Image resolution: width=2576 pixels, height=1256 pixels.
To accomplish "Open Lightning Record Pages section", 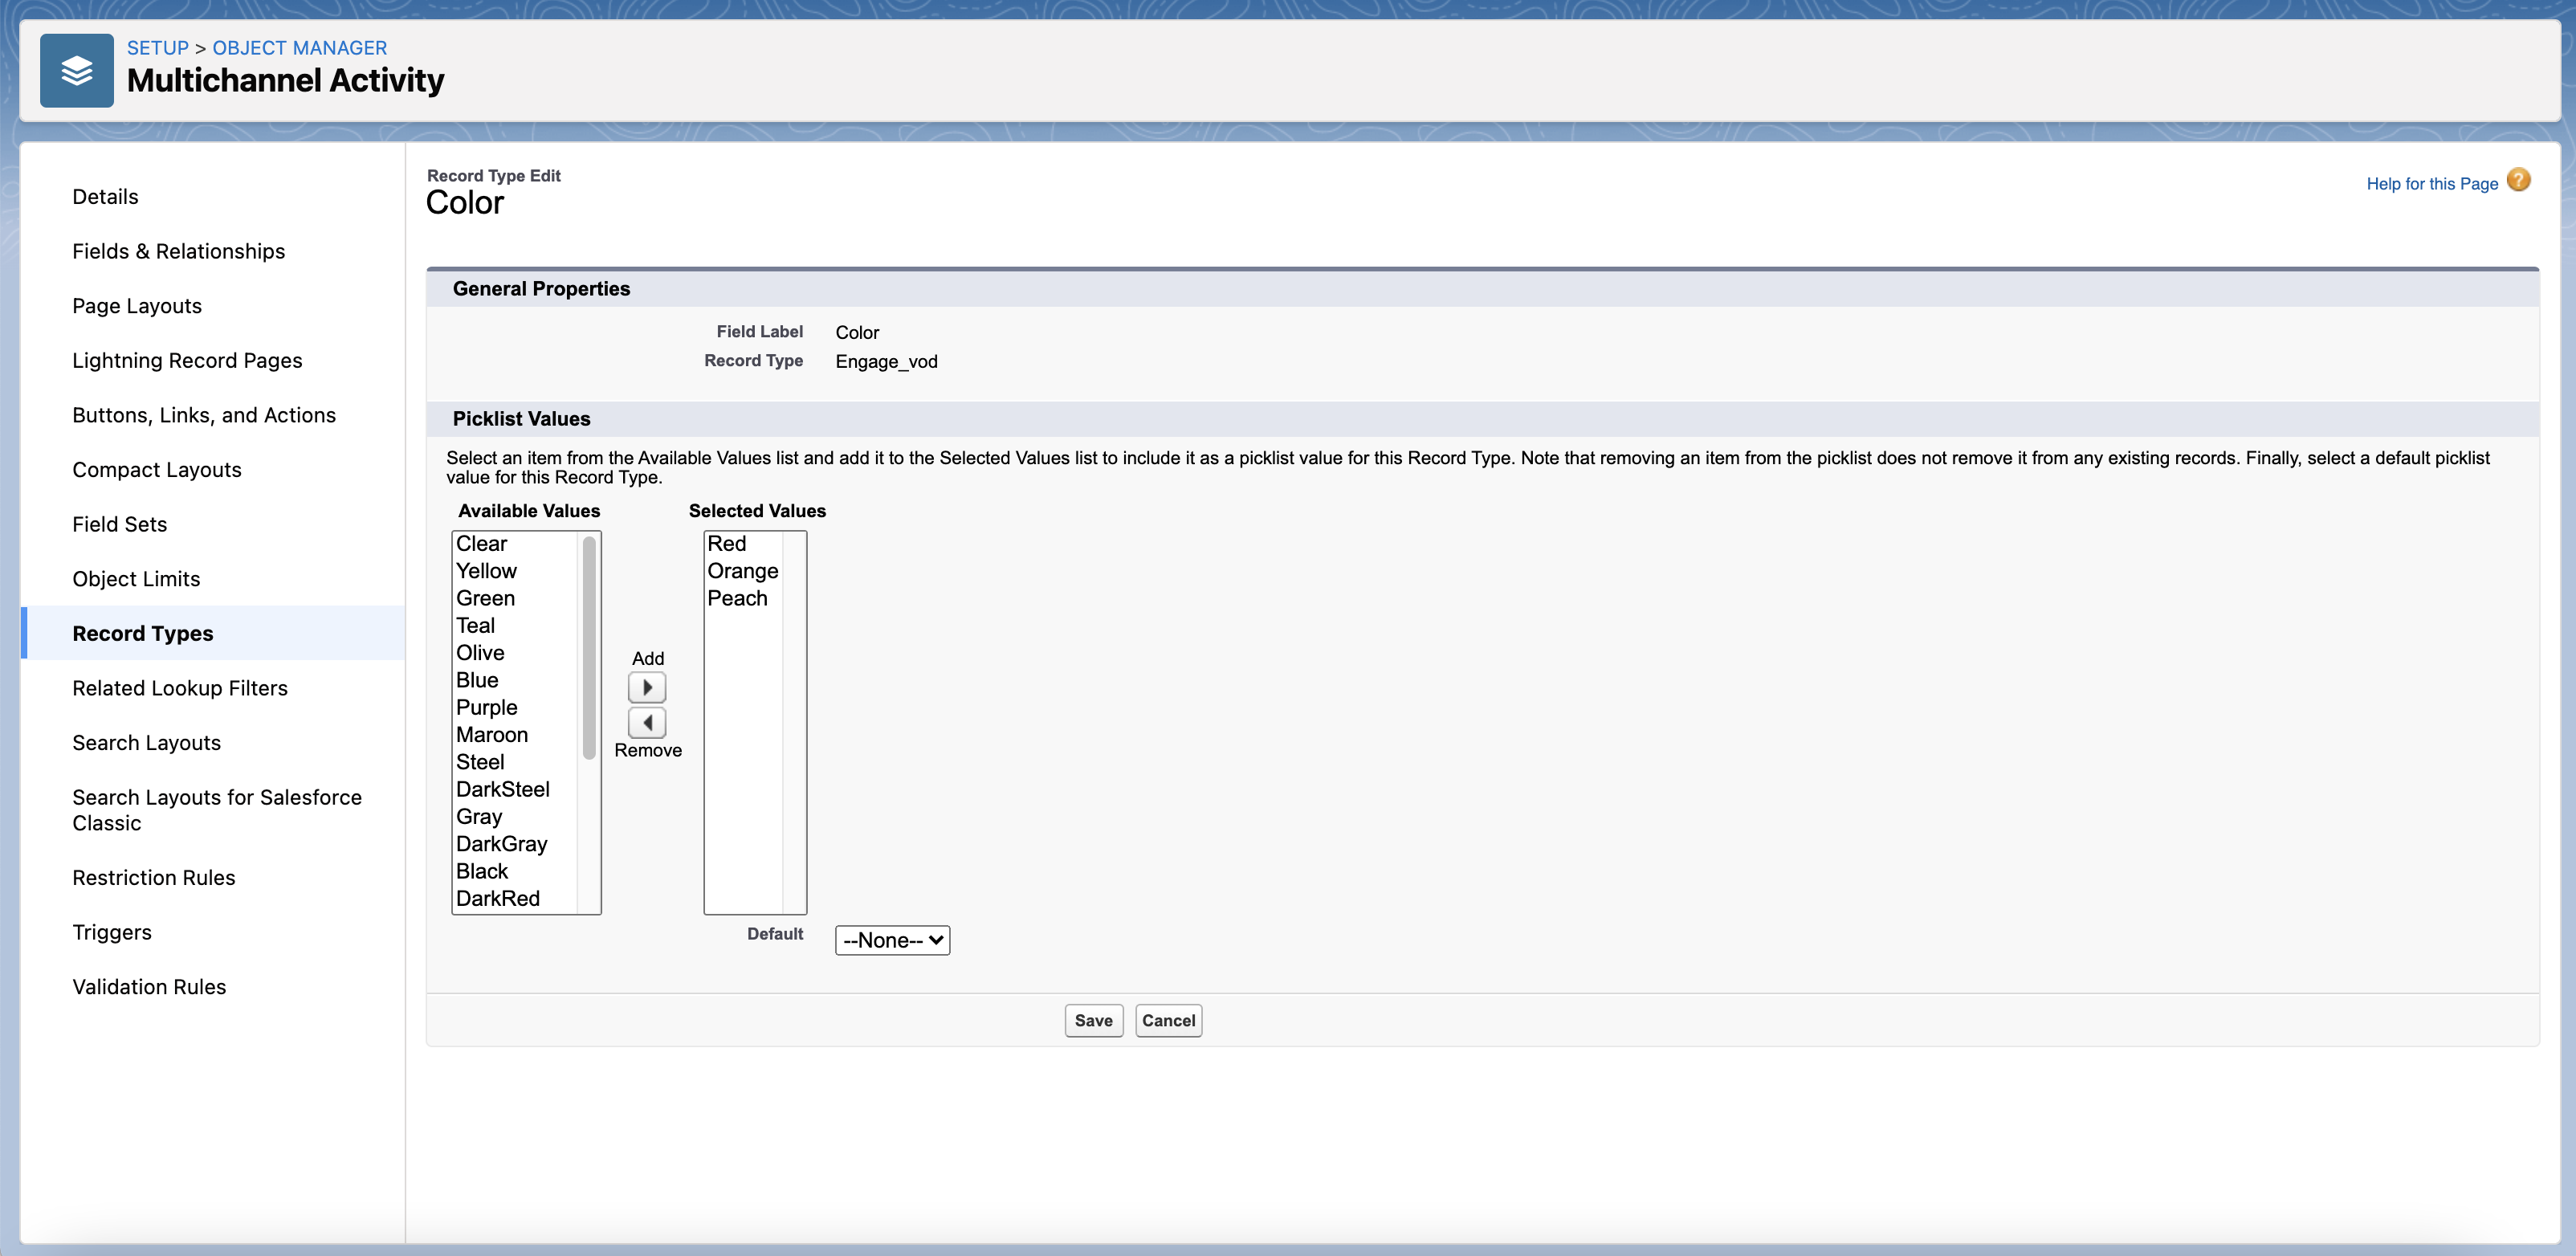I will coord(187,360).
